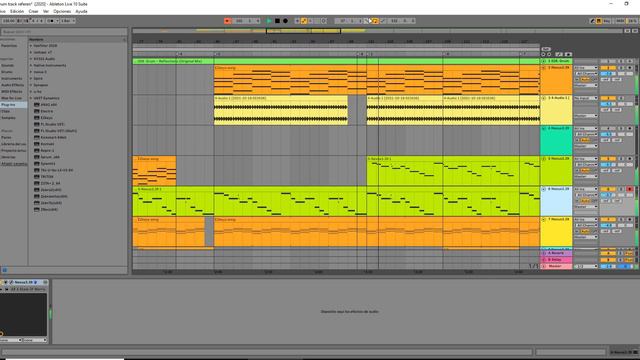This screenshot has width=640, height=360.
Task: Fold the orange track 2 with its fold triangle
Action: point(544,67)
